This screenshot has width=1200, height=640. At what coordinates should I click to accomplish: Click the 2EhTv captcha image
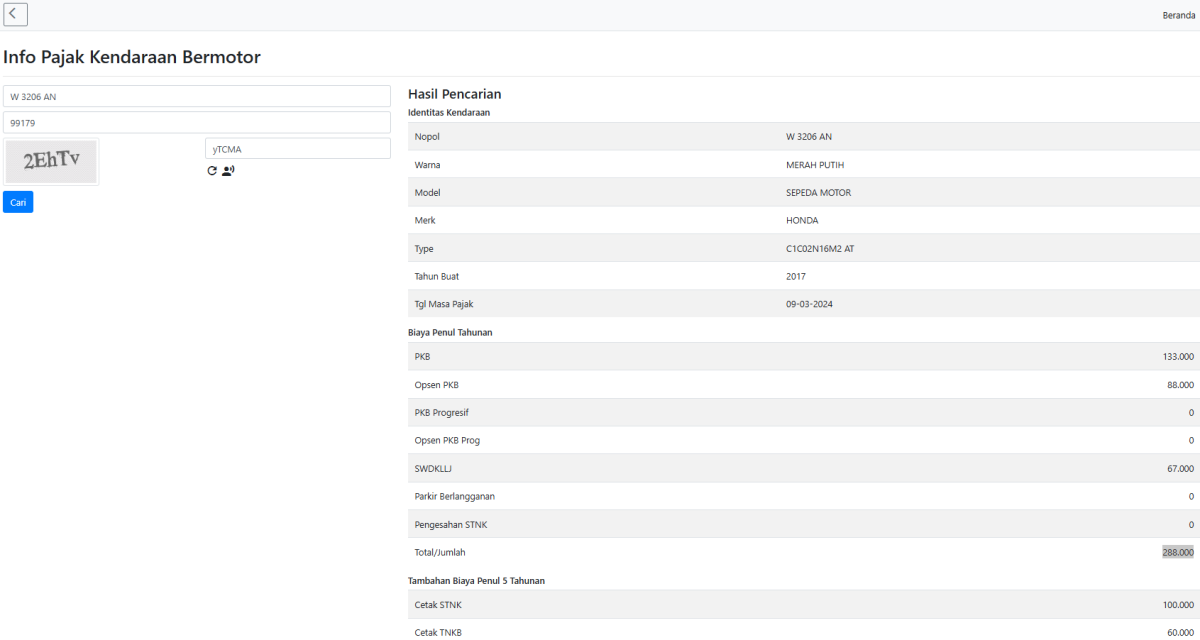(52, 161)
